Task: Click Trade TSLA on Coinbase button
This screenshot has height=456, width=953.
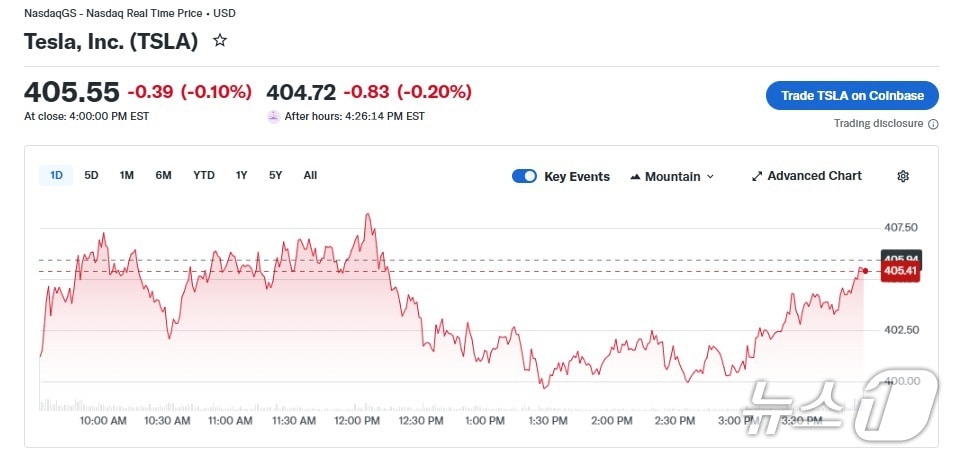Action: coord(852,95)
